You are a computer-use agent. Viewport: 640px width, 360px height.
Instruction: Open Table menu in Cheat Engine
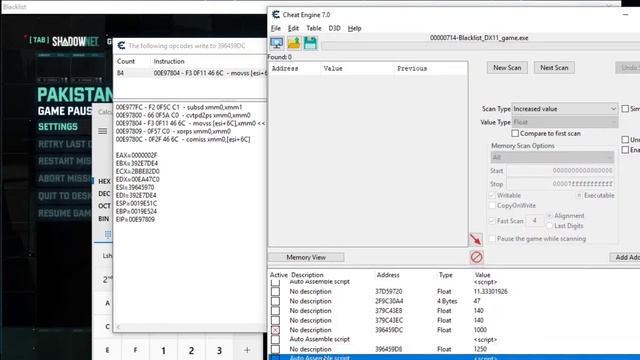tap(313, 28)
